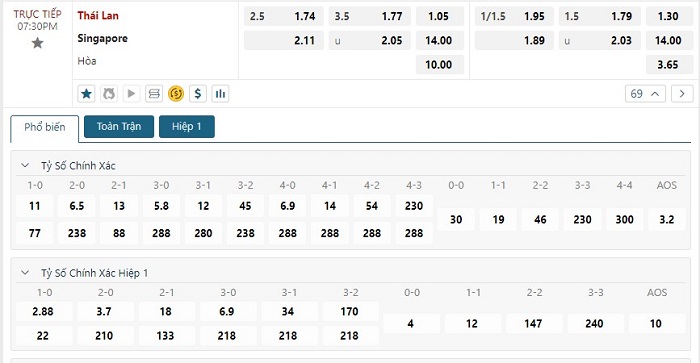Select full-match 3-0 odds 5.8
Viewport: 700px width, 363px height.
tap(161, 206)
